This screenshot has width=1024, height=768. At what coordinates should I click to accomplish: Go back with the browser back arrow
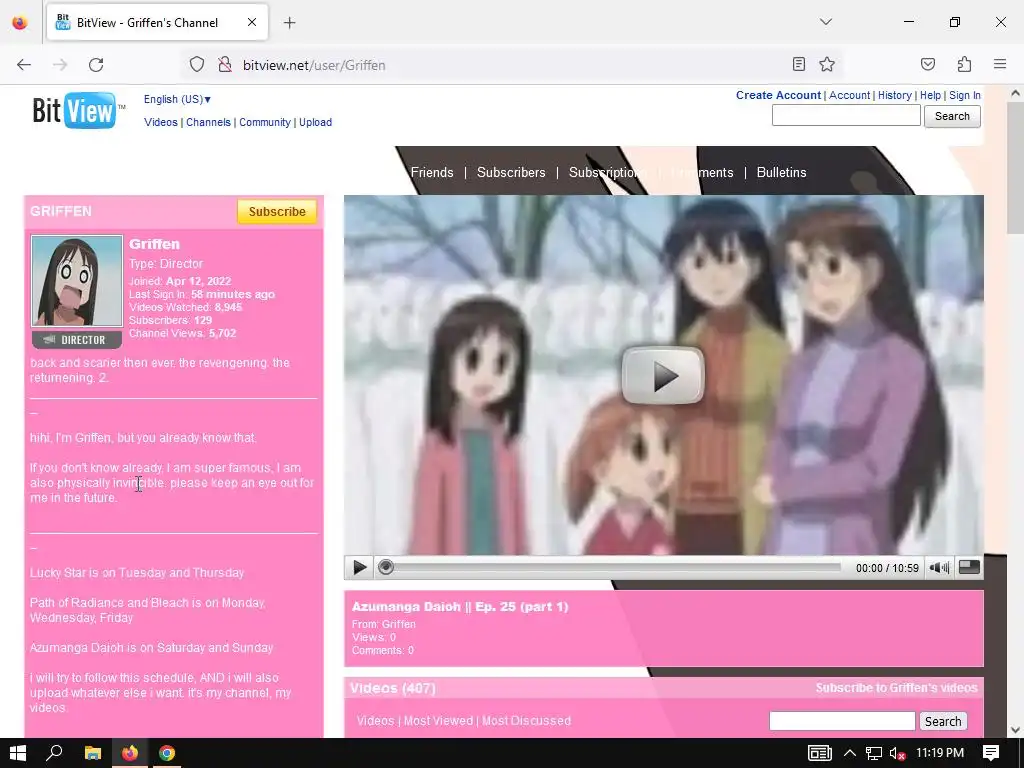[24, 65]
